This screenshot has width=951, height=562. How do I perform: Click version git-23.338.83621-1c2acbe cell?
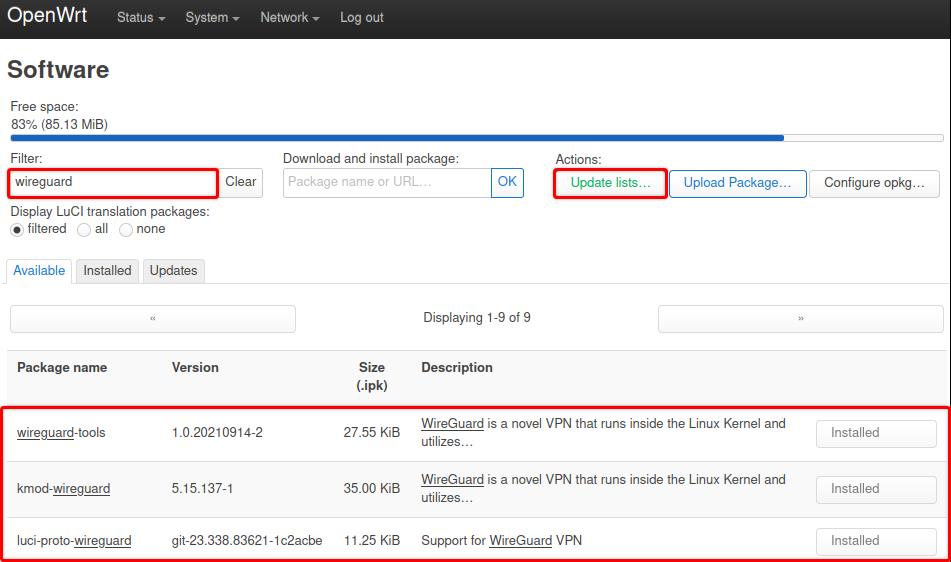coord(247,541)
